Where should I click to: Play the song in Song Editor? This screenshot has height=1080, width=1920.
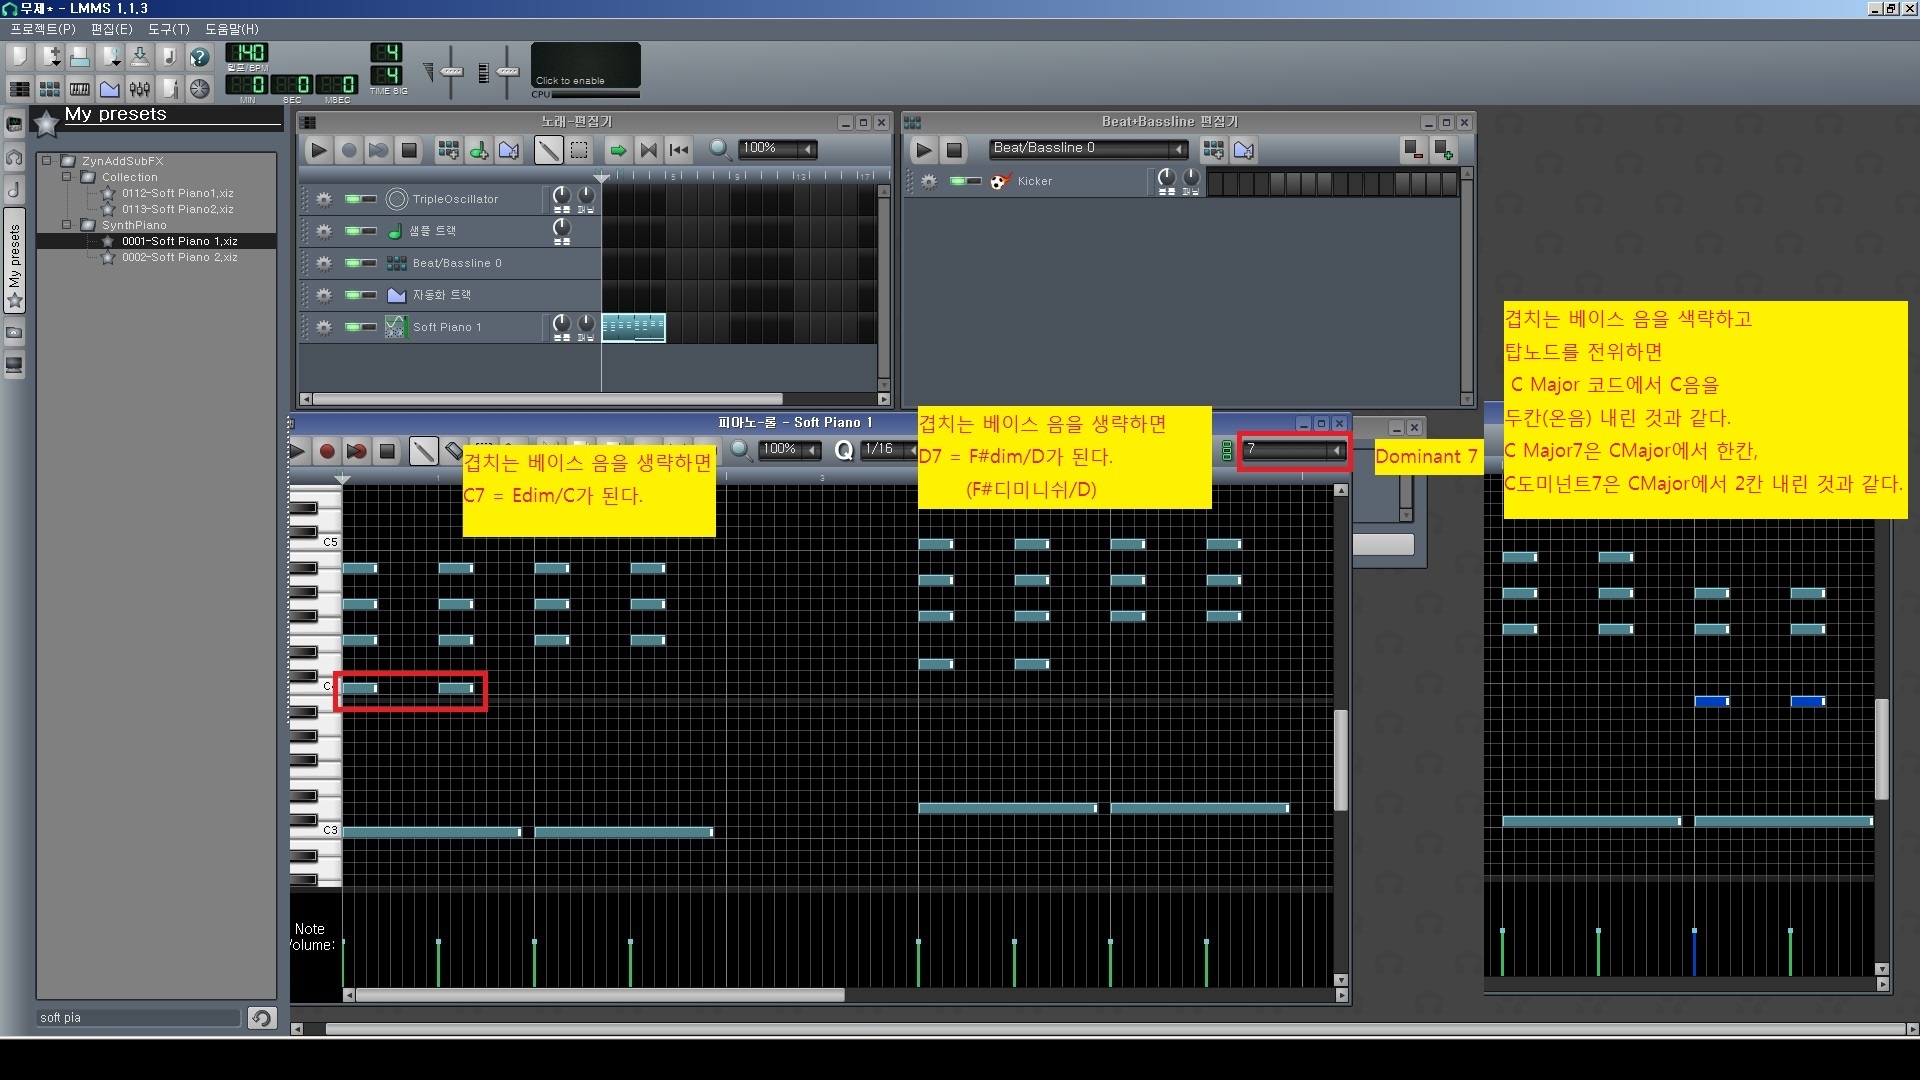(x=319, y=150)
